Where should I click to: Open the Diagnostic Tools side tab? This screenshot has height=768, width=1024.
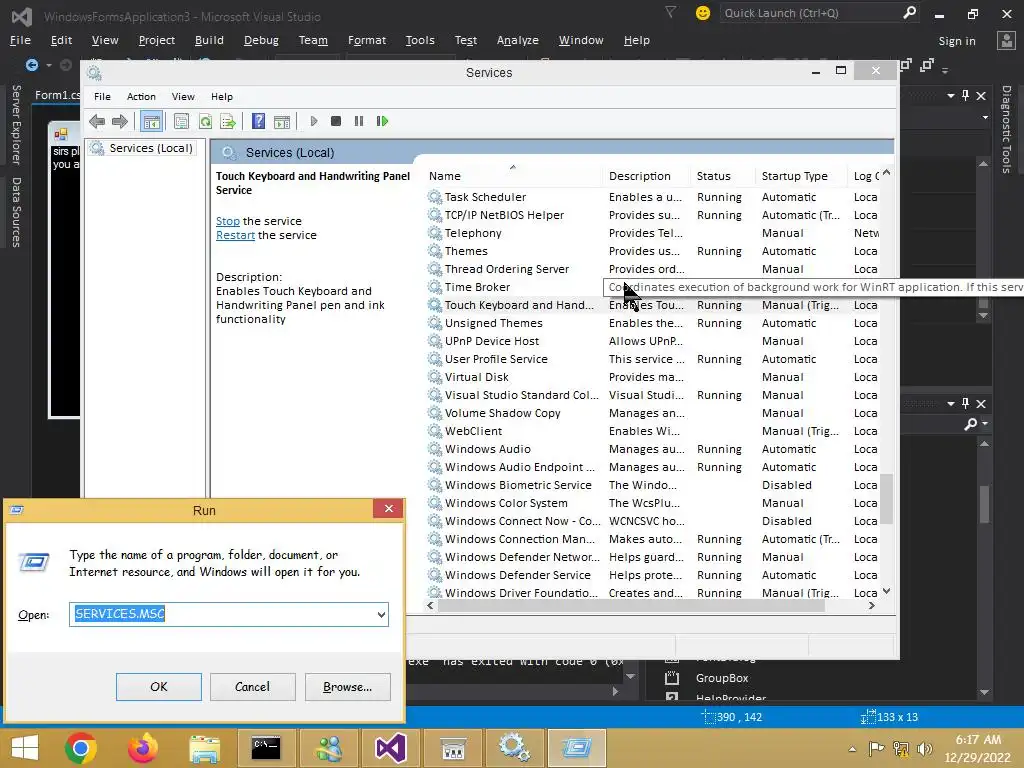click(x=1006, y=129)
